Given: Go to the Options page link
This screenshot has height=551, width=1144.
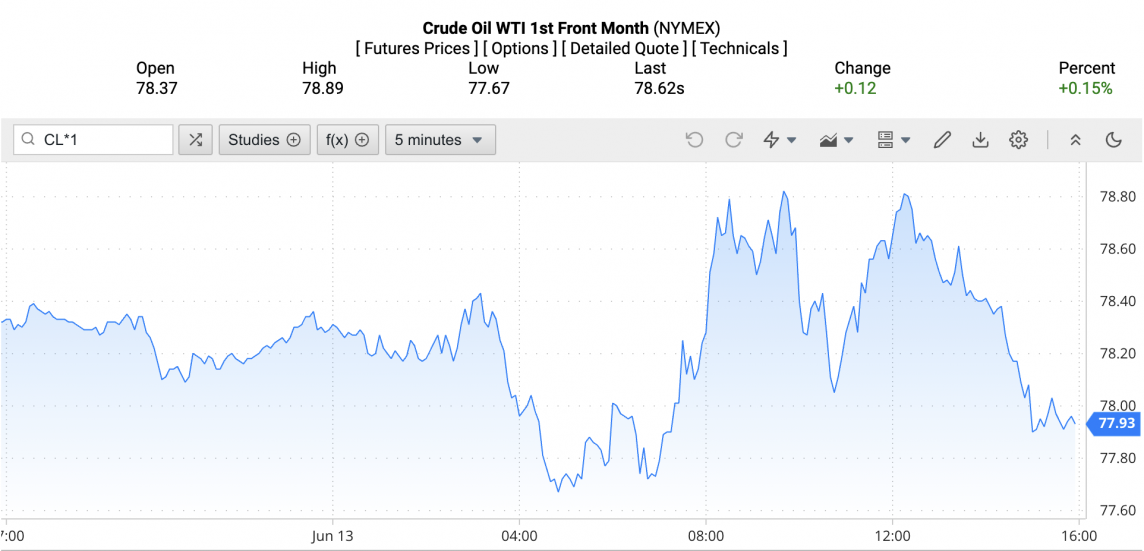Looking at the screenshot, I should click(x=519, y=48).
